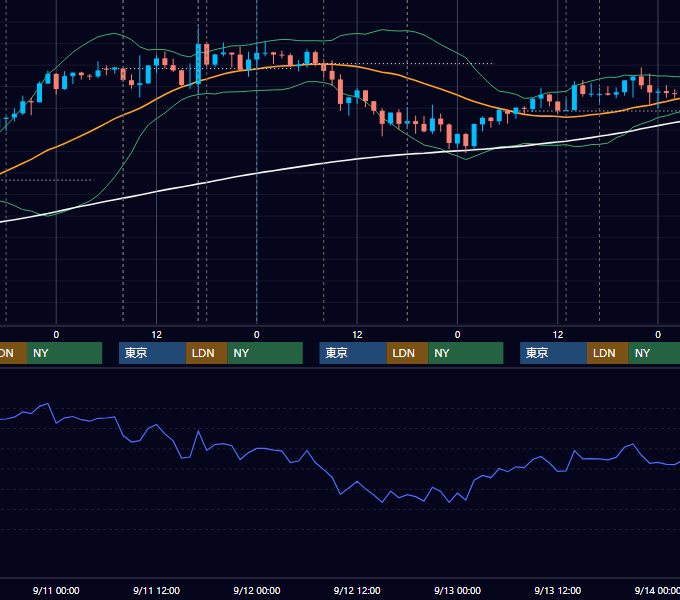The image size is (680, 600).
Task: Click the 9/13 00:00 date label
Action: [x=458, y=590]
